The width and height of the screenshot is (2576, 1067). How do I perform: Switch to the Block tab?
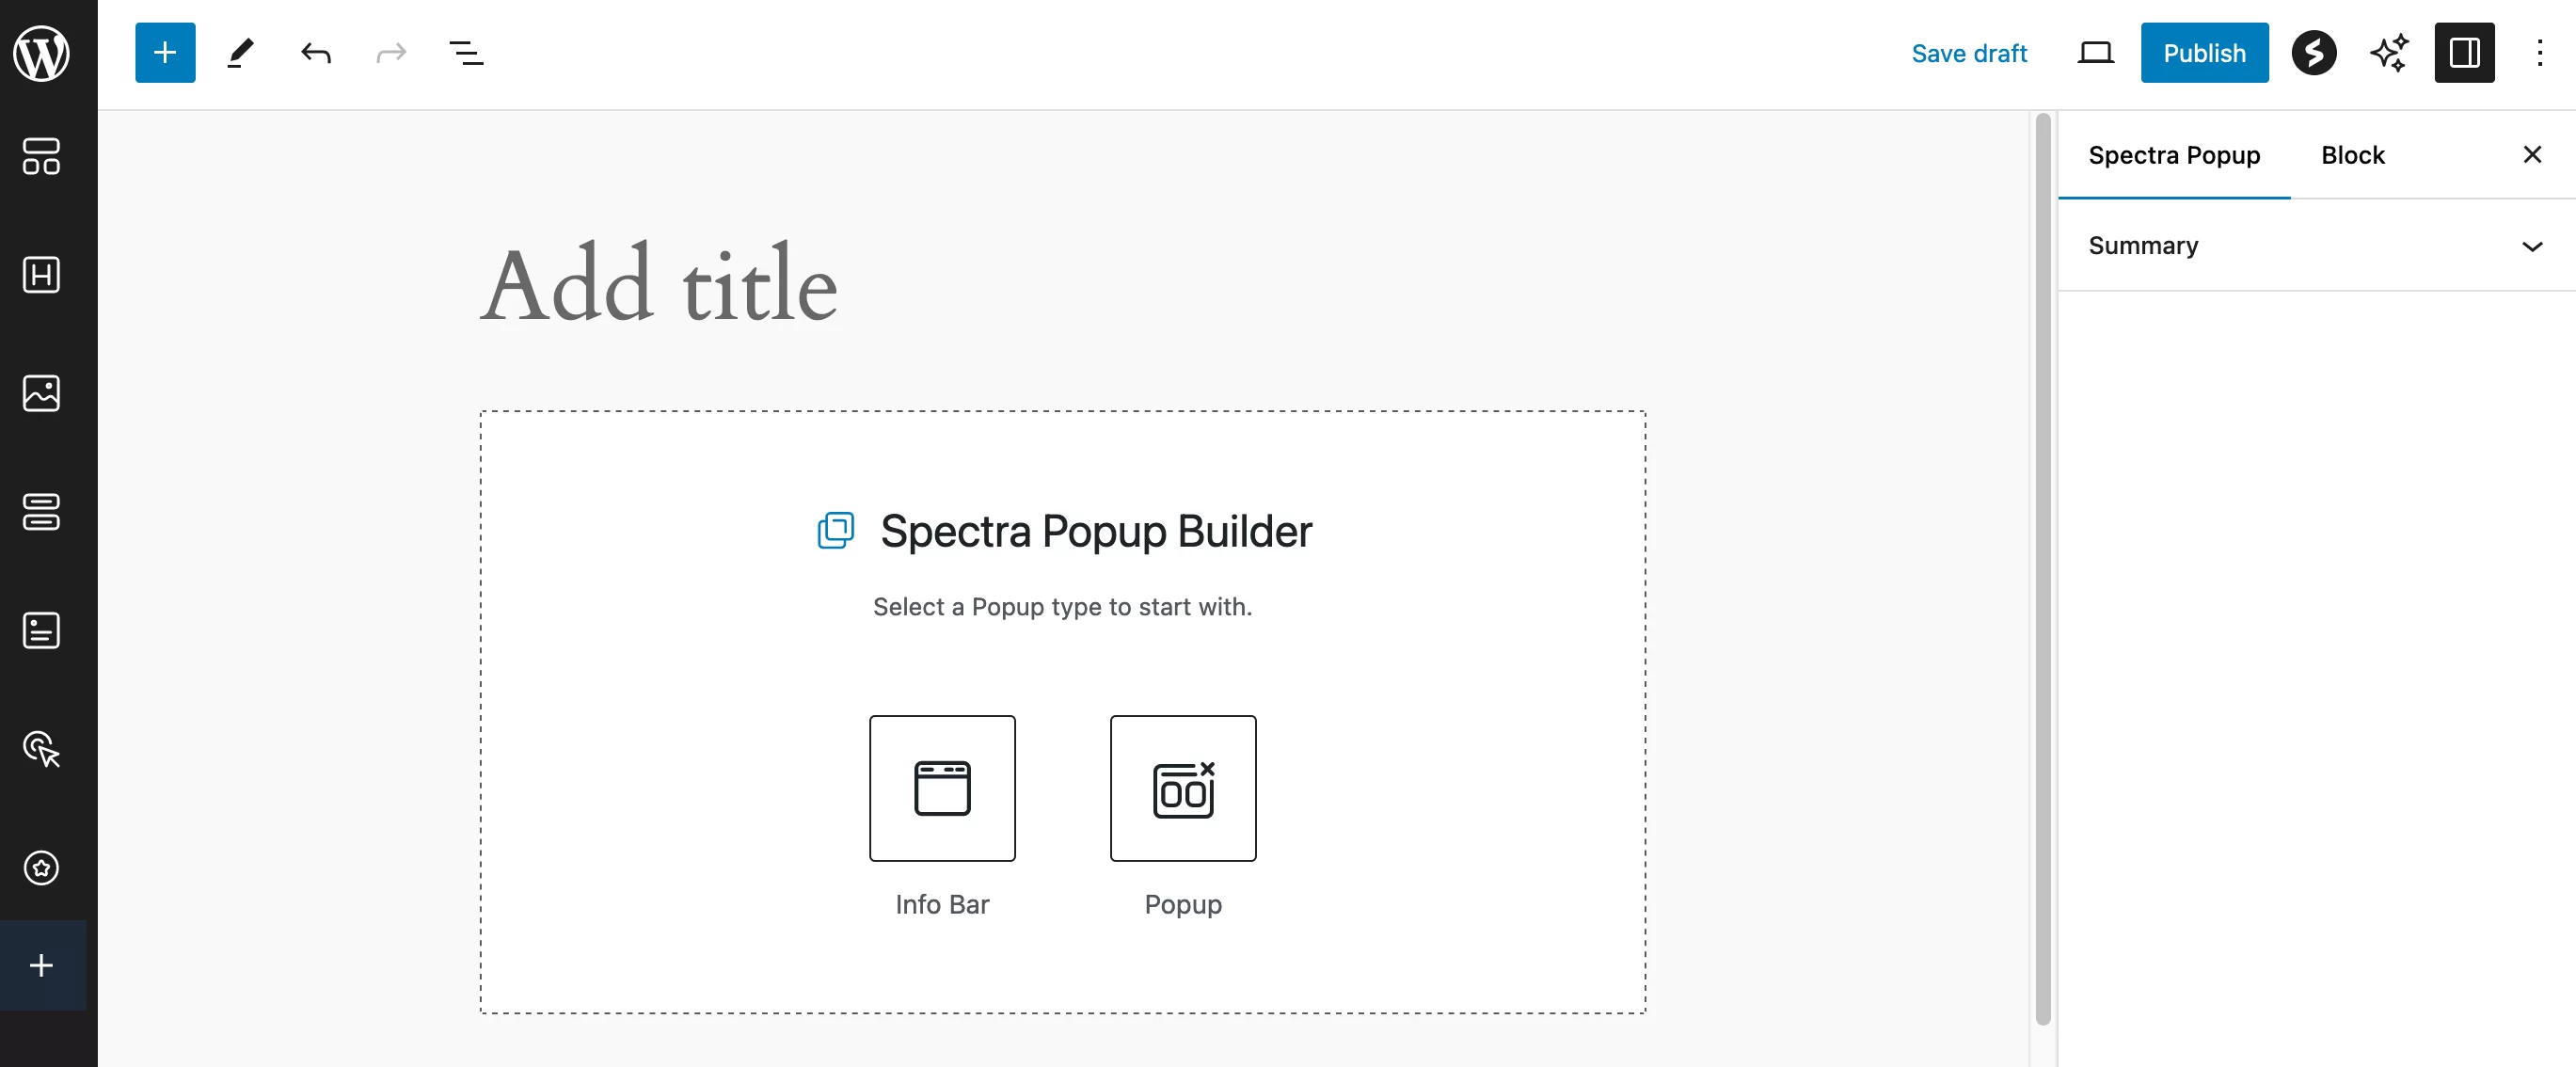[2353, 154]
